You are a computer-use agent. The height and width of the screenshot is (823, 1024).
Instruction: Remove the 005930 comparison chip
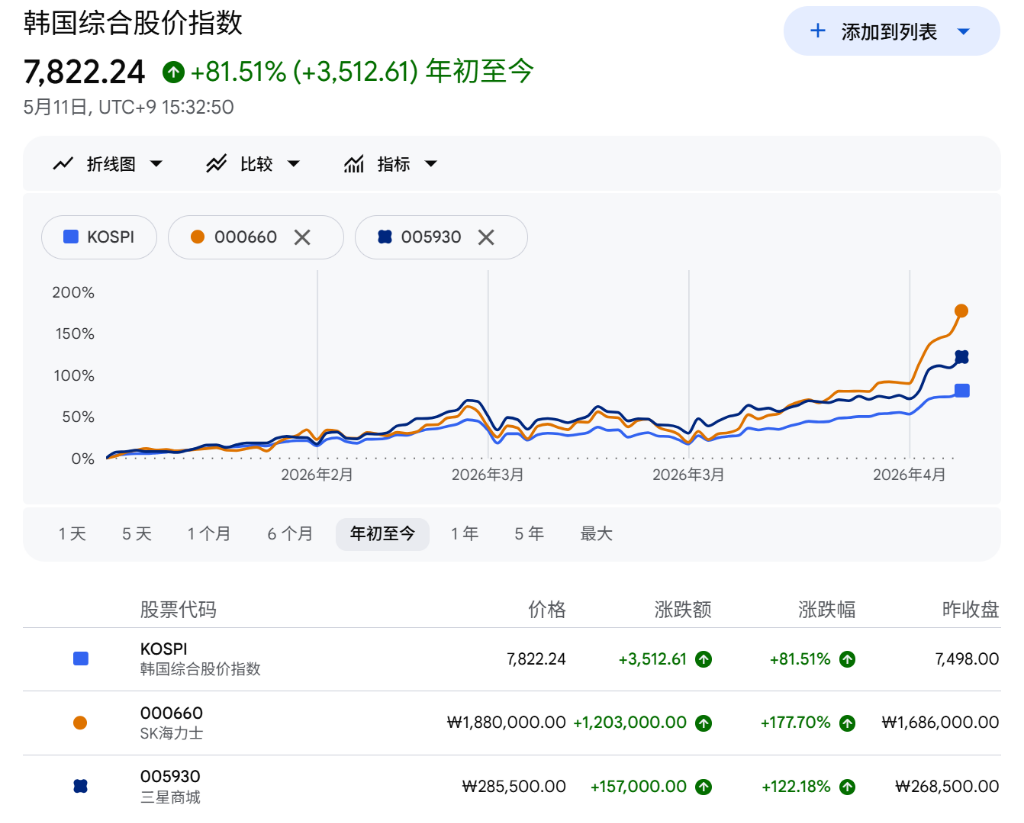click(x=486, y=237)
